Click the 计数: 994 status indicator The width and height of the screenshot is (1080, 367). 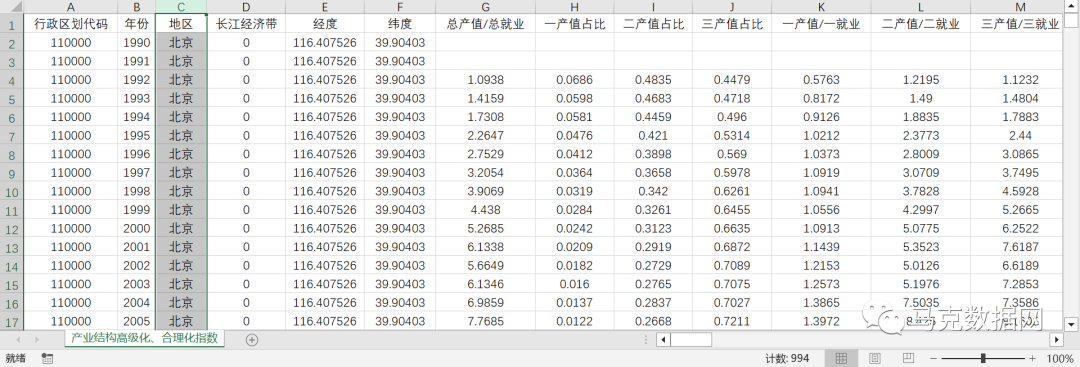tap(787, 359)
